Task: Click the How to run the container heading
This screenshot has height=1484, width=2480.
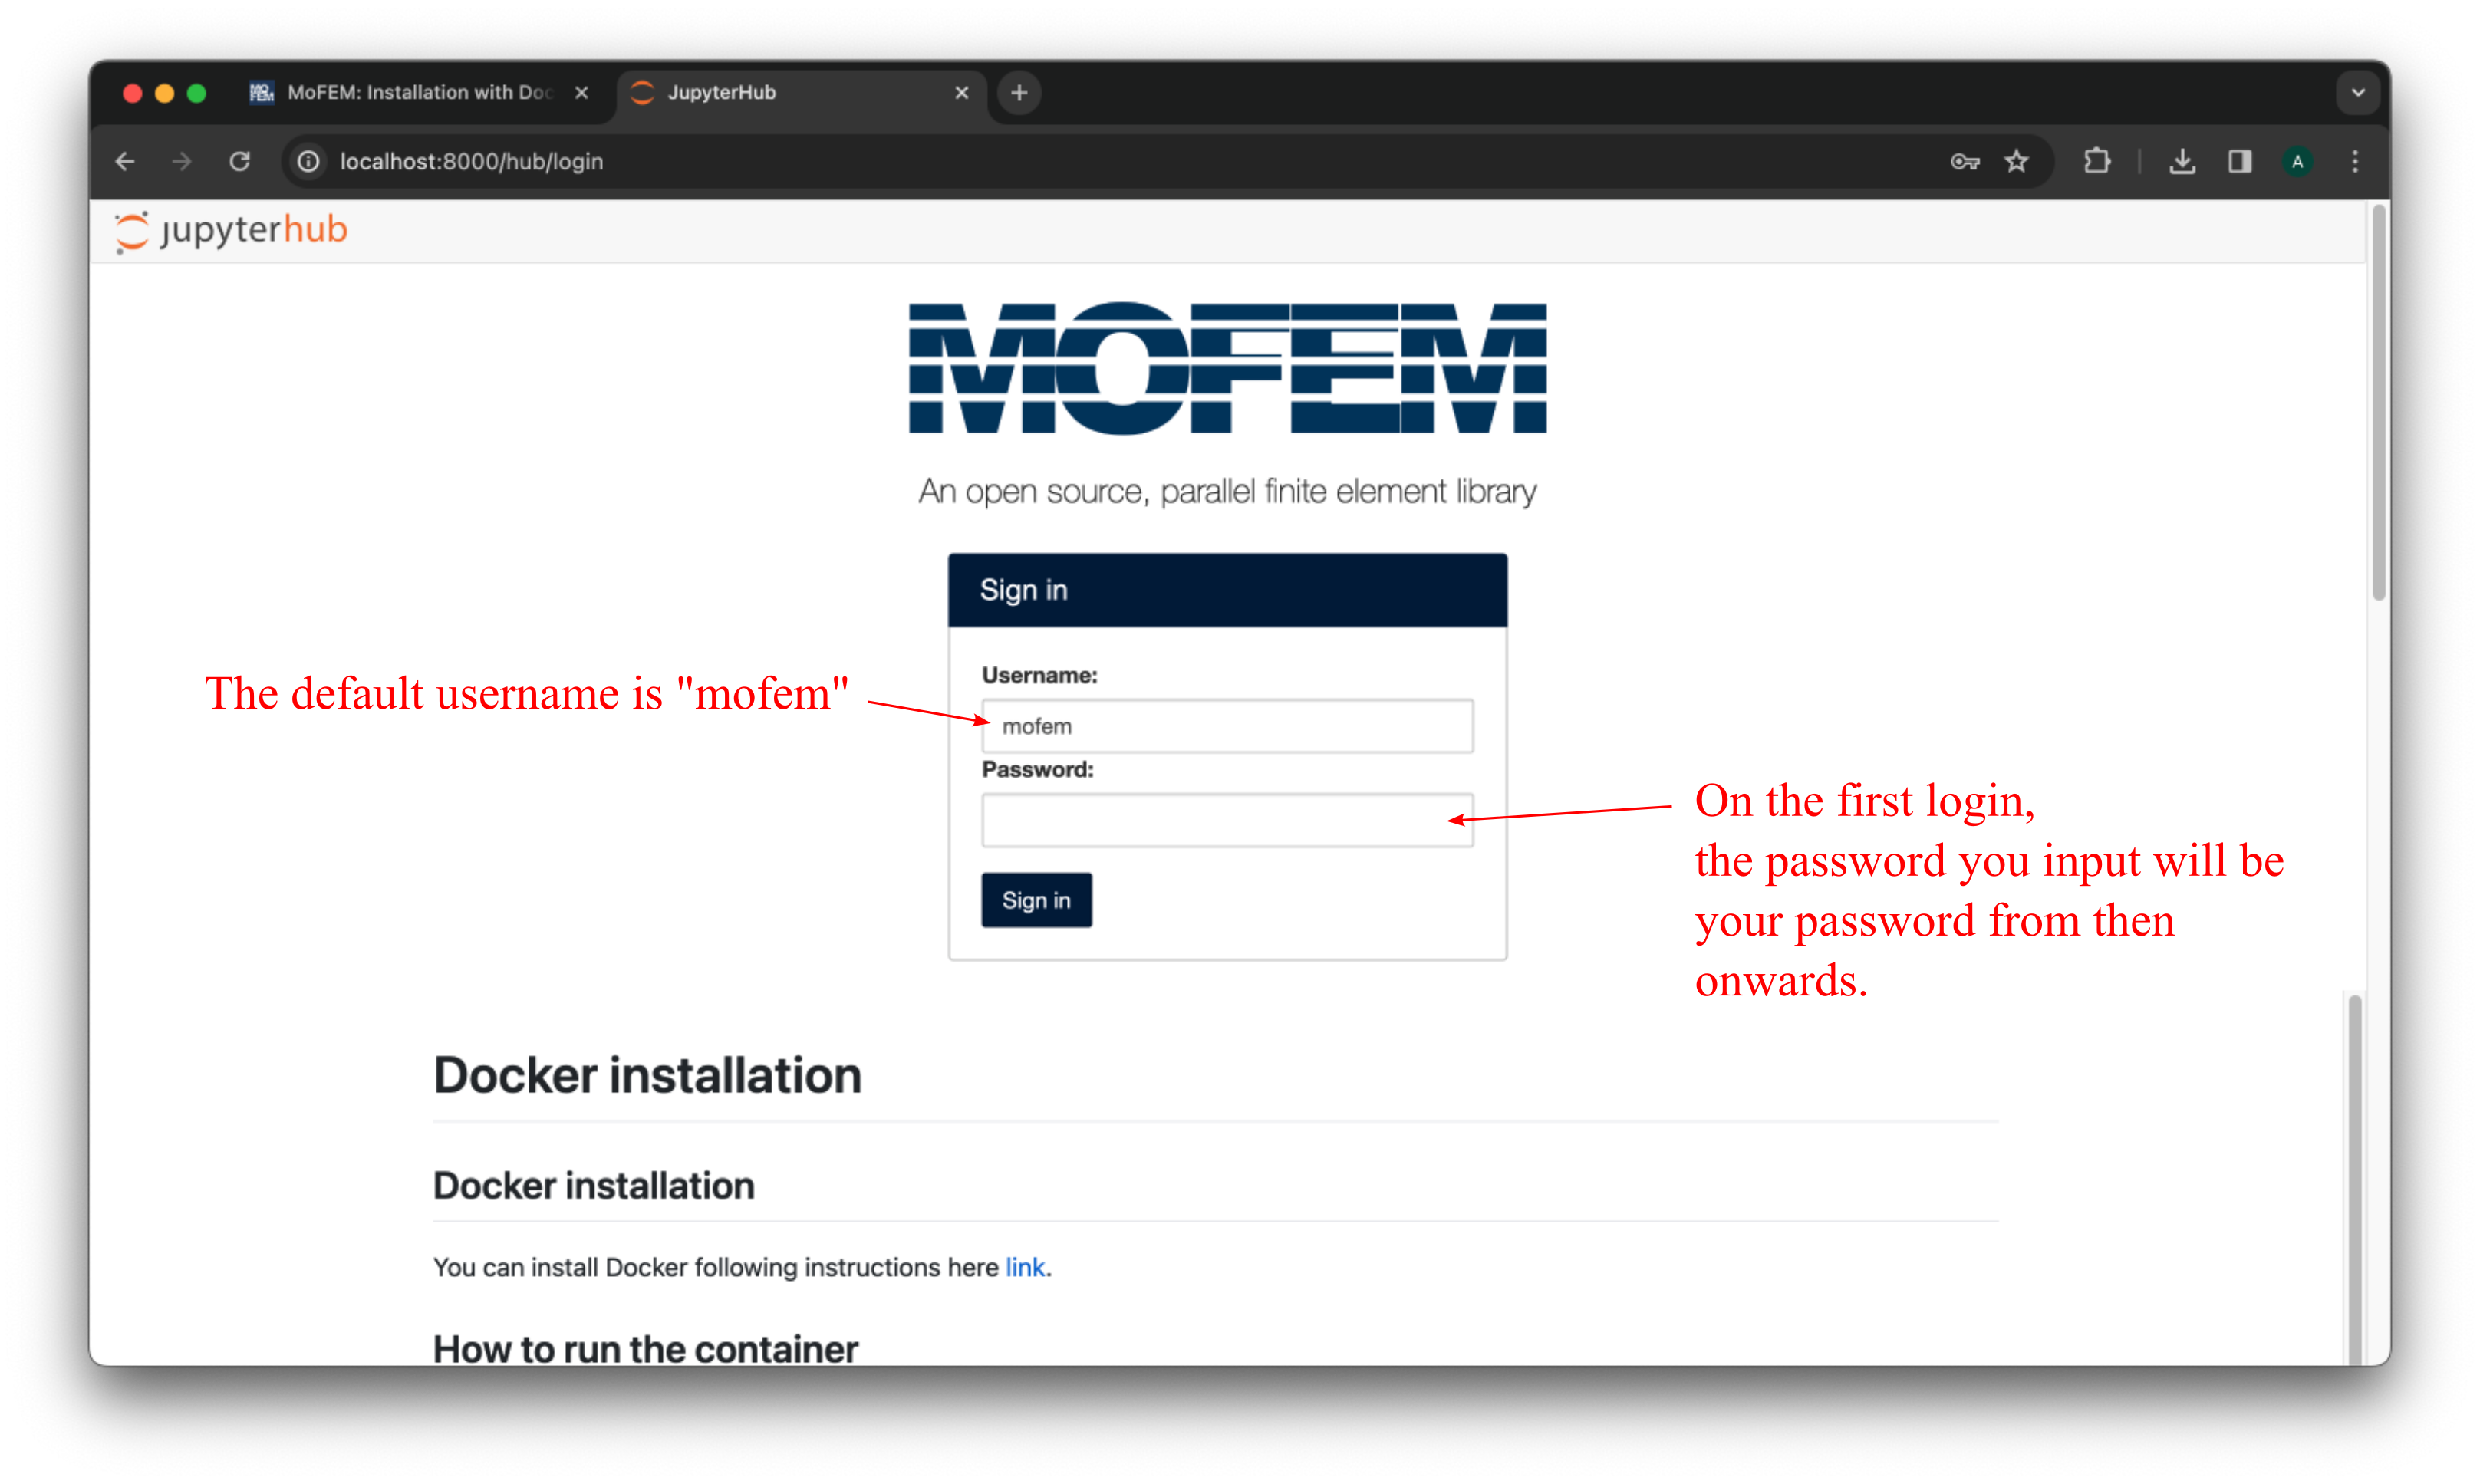Action: tap(645, 1349)
